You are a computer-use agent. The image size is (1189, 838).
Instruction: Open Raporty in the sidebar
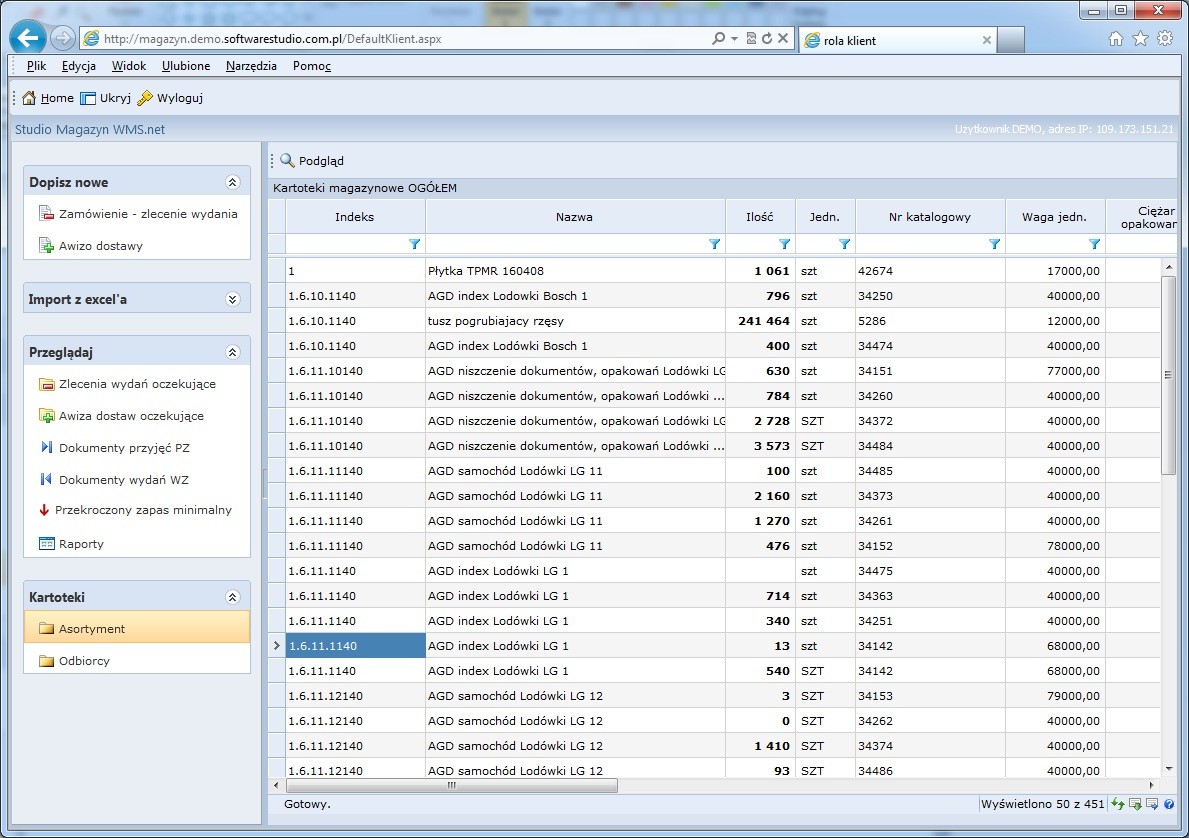81,544
